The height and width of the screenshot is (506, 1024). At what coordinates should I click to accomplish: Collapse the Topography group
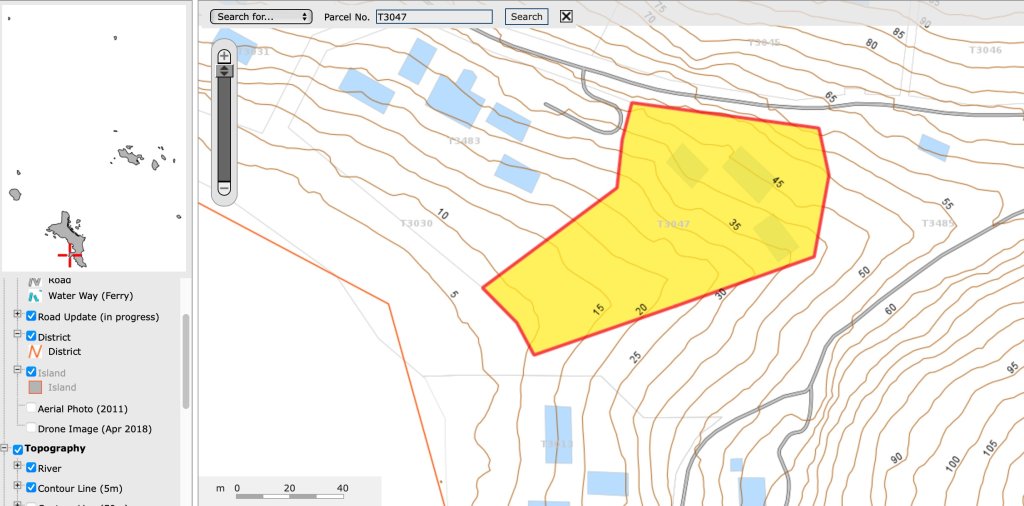(x=4, y=449)
